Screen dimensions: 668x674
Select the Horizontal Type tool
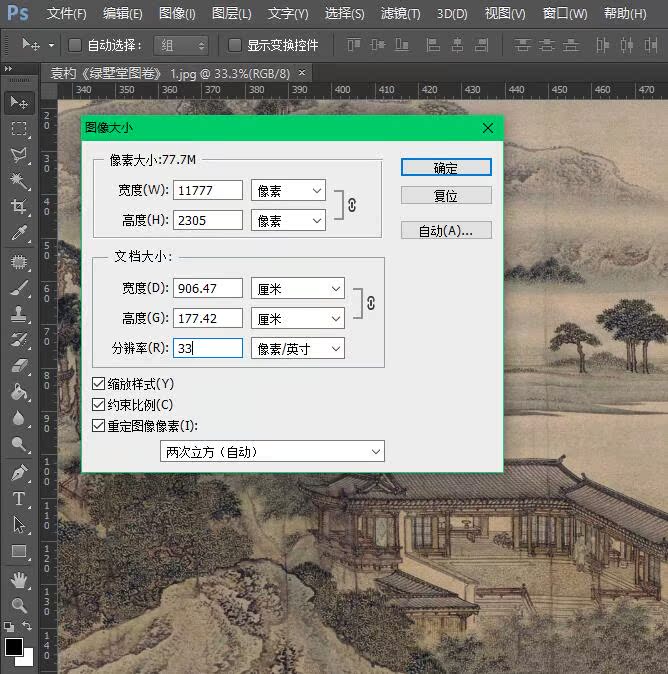[x=19, y=499]
